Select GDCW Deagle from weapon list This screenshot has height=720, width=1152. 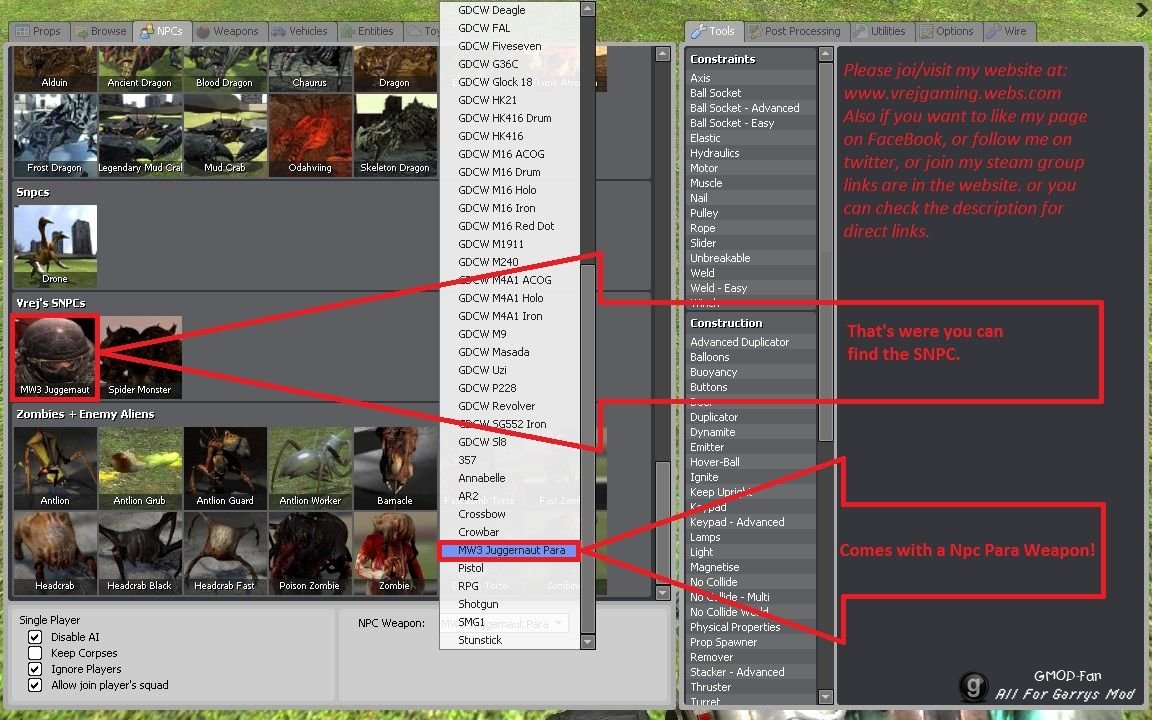point(510,10)
